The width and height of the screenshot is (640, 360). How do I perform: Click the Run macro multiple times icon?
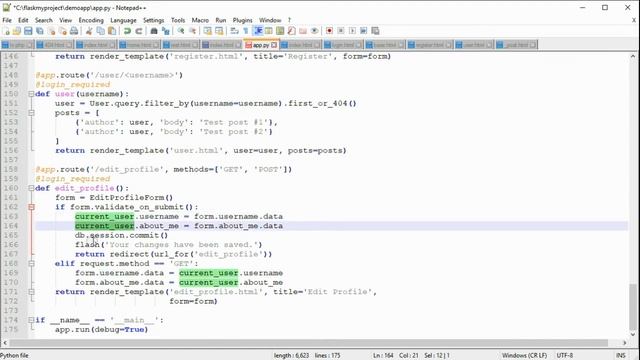coord(364,31)
